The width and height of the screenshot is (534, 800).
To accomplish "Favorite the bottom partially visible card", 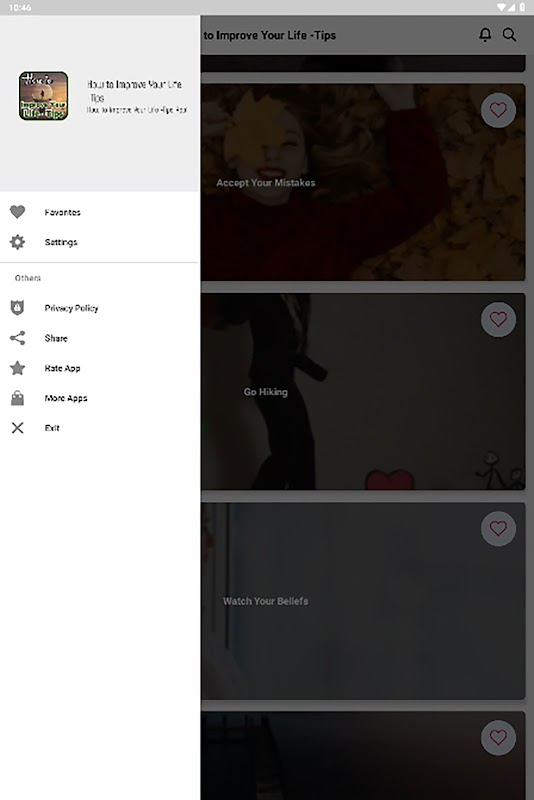I will point(498,738).
